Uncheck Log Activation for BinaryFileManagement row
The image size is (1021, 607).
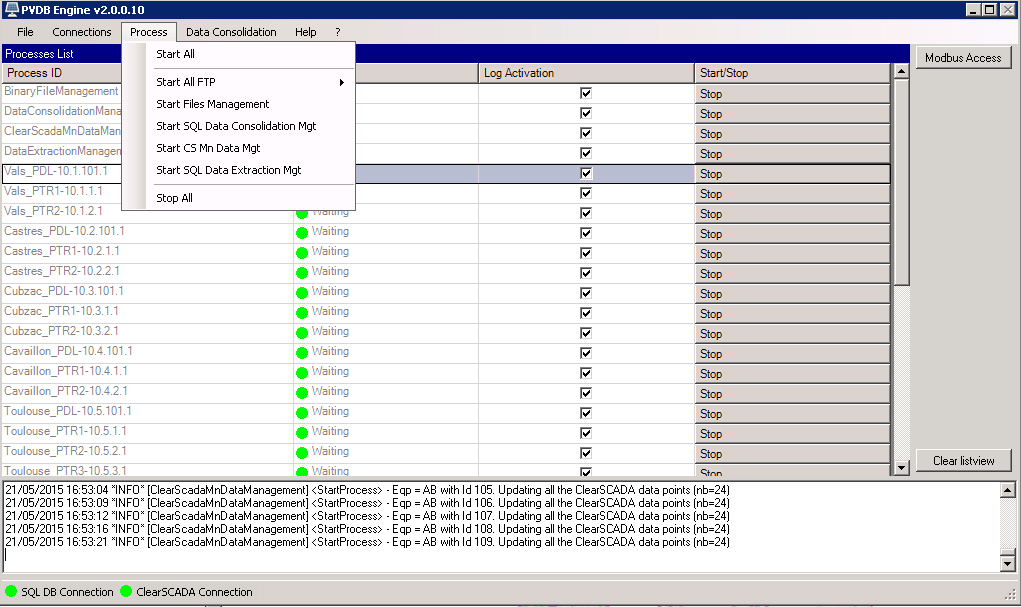pyautogui.click(x=586, y=93)
